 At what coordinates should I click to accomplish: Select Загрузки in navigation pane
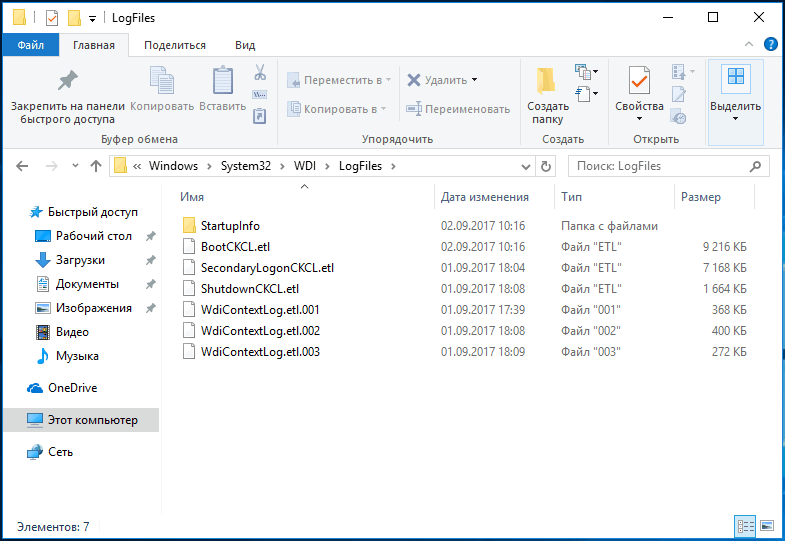pyautogui.click(x=80, y=260)
